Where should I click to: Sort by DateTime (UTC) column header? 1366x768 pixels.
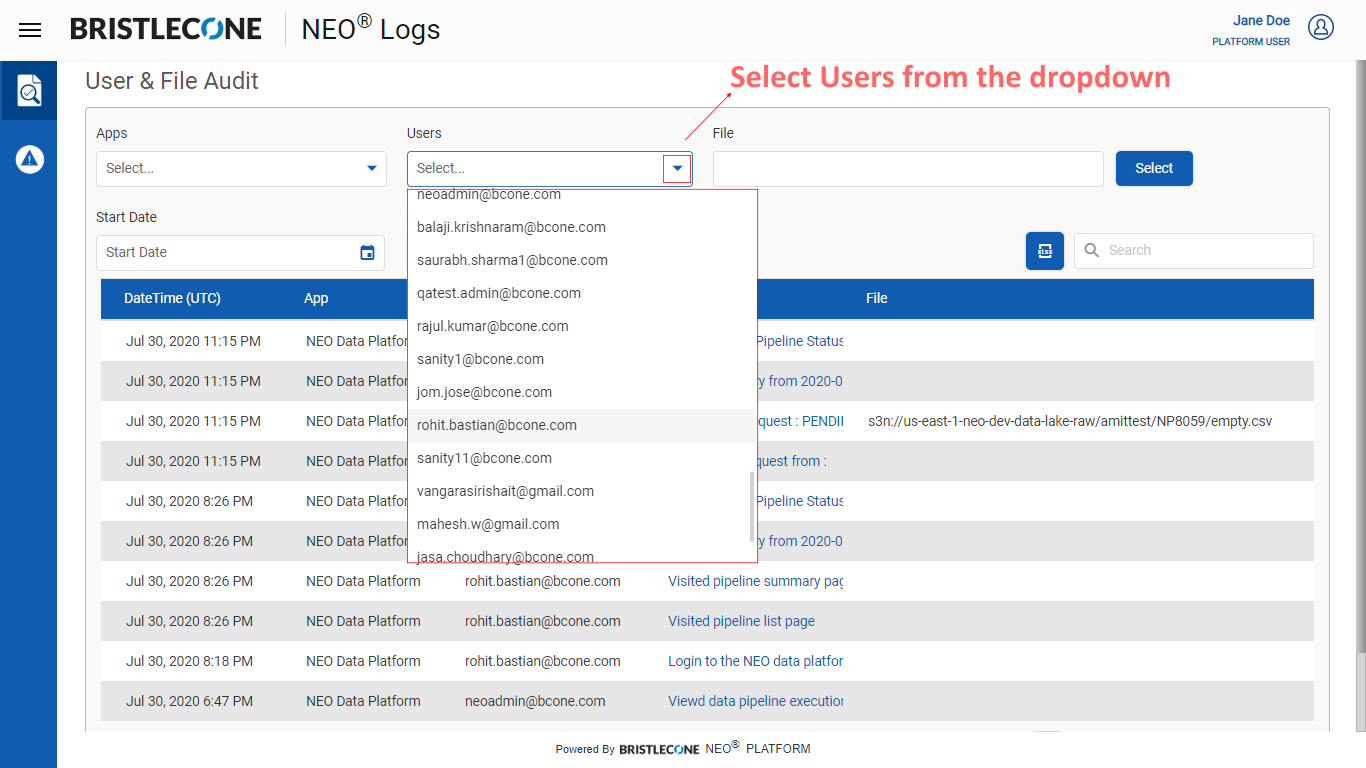point(172,298)
